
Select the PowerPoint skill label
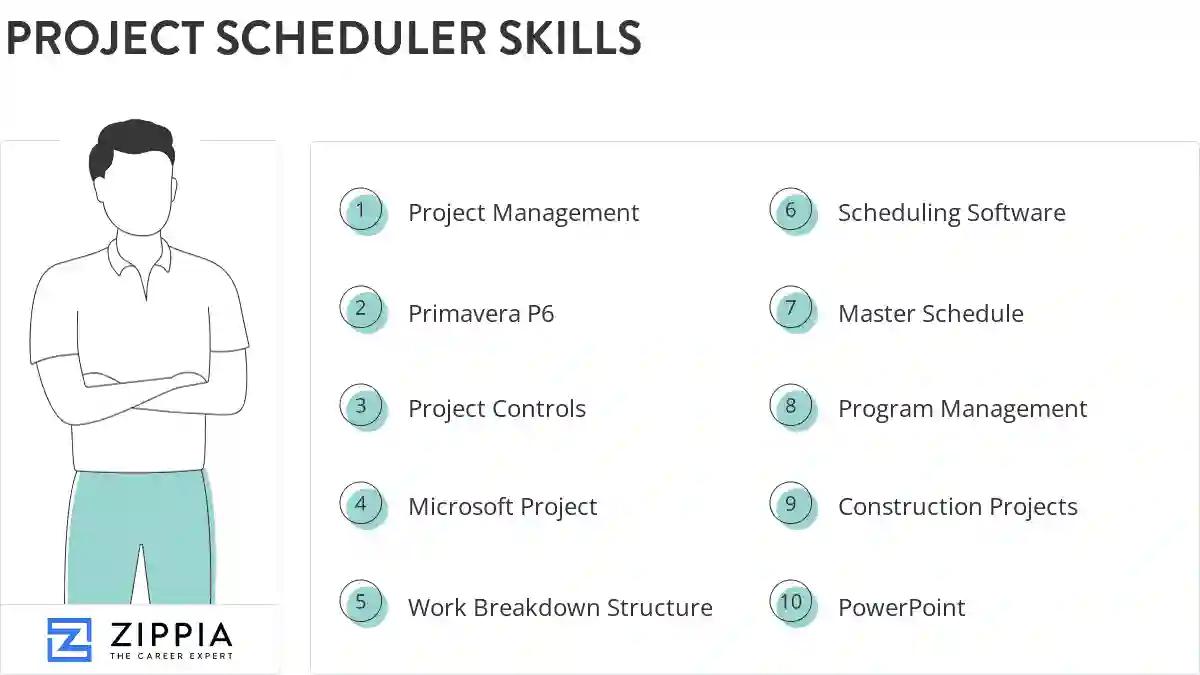click(901, 607)
